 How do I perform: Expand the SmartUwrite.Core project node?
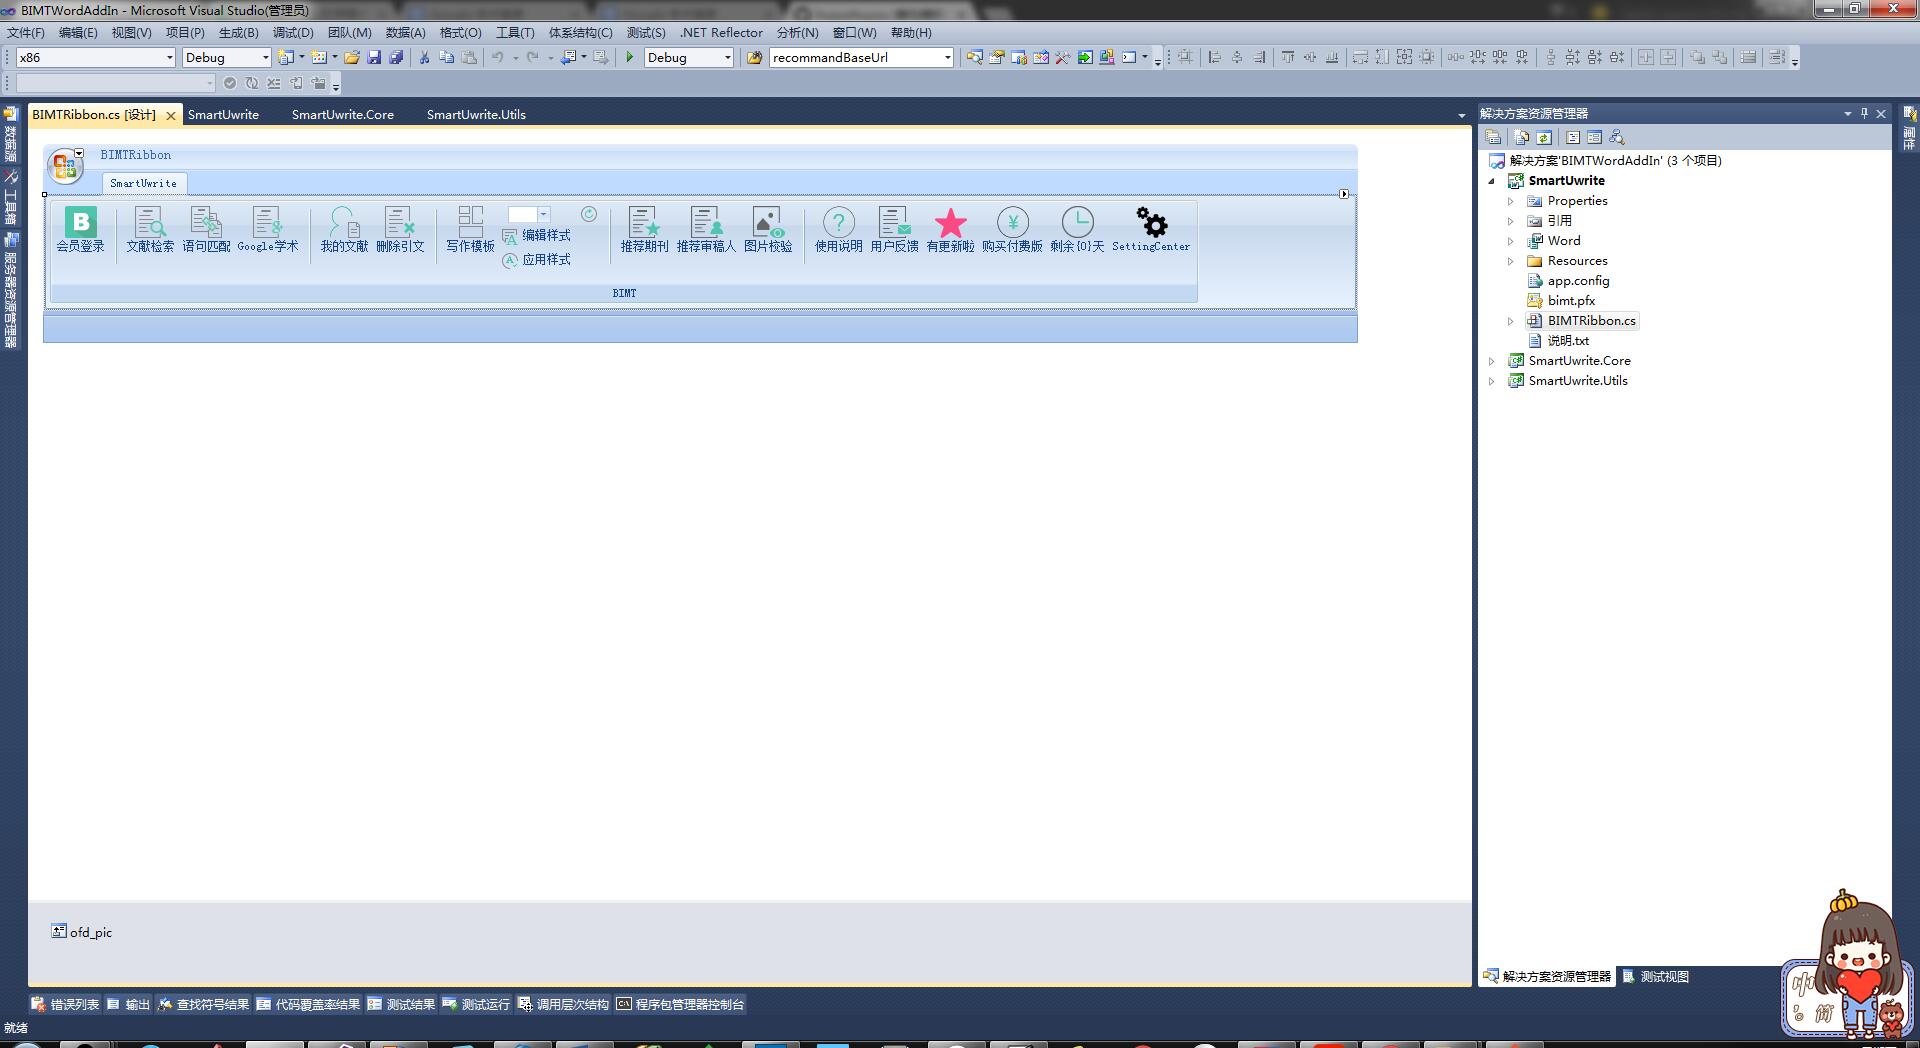point(1492,361)
